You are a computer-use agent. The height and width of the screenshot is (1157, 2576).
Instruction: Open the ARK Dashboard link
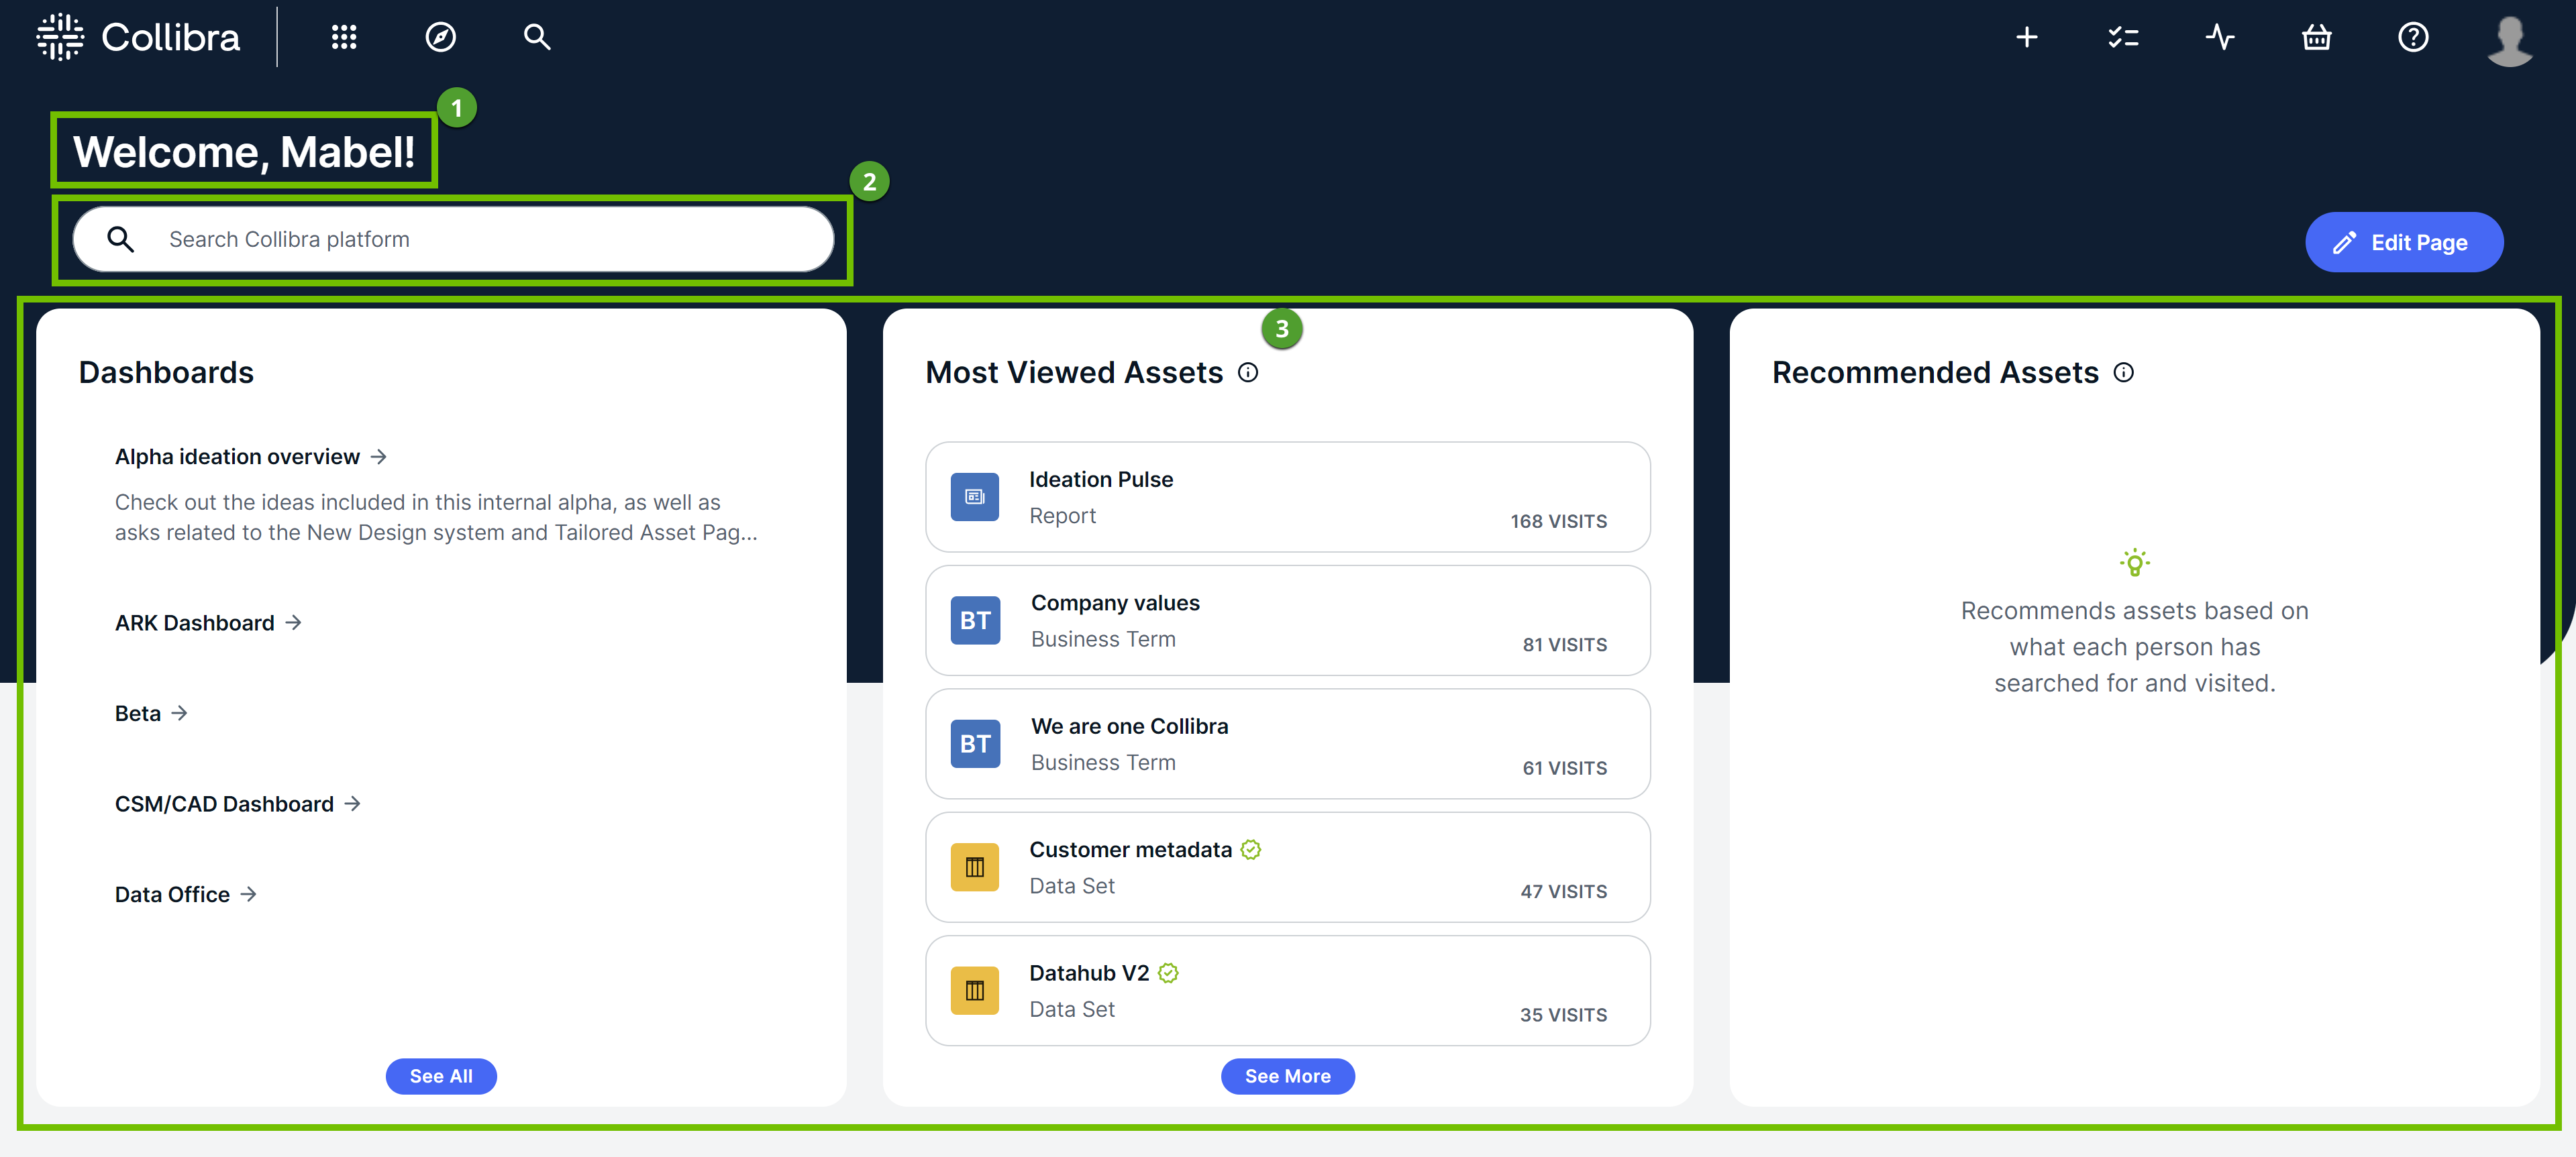coord(194,622)
